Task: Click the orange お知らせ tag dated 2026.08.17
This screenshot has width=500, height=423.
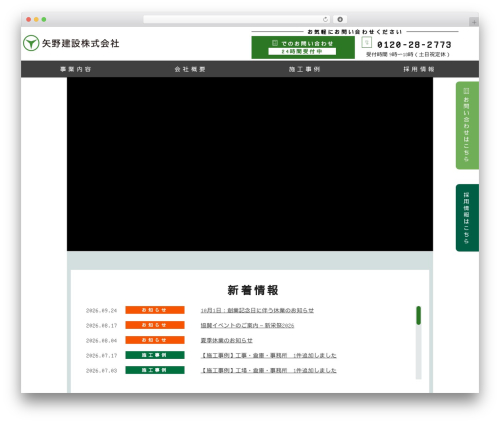Action: [155, 325]
